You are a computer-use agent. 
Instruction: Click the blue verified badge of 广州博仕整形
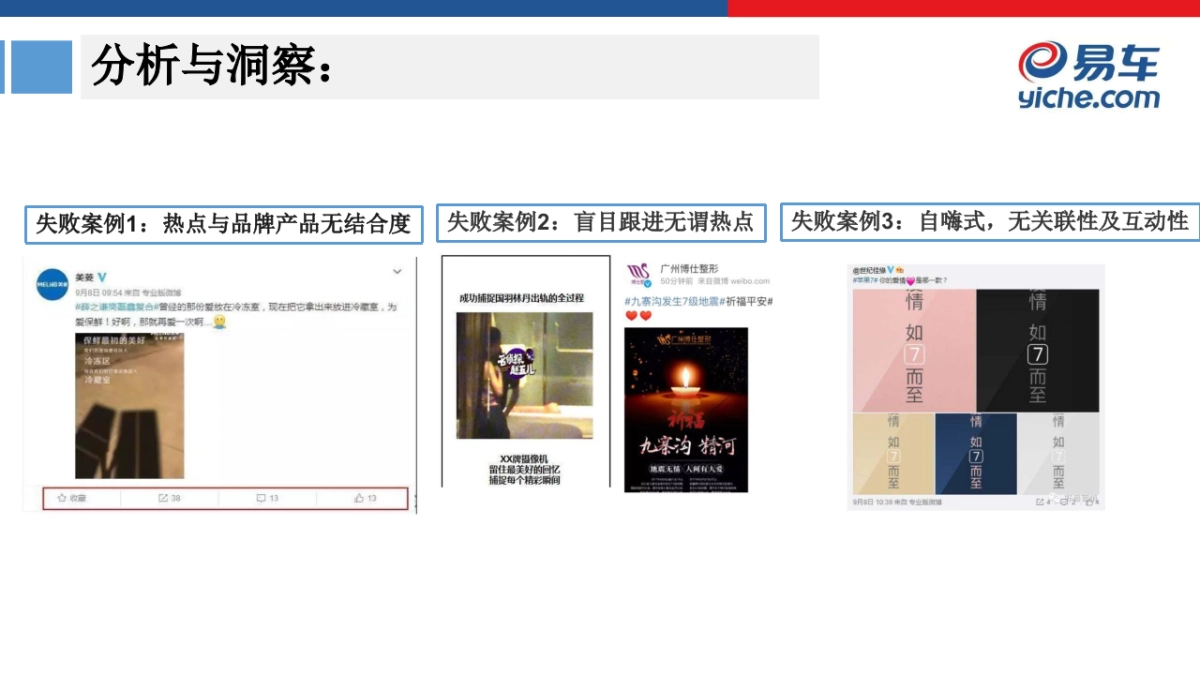tap(647, 283)
